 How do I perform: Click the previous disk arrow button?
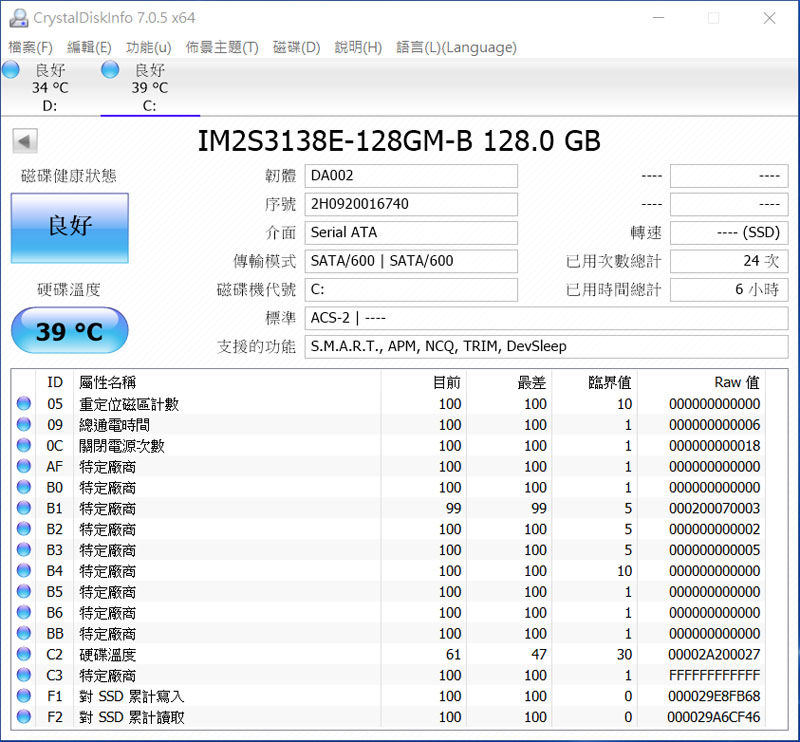[25, 141]
